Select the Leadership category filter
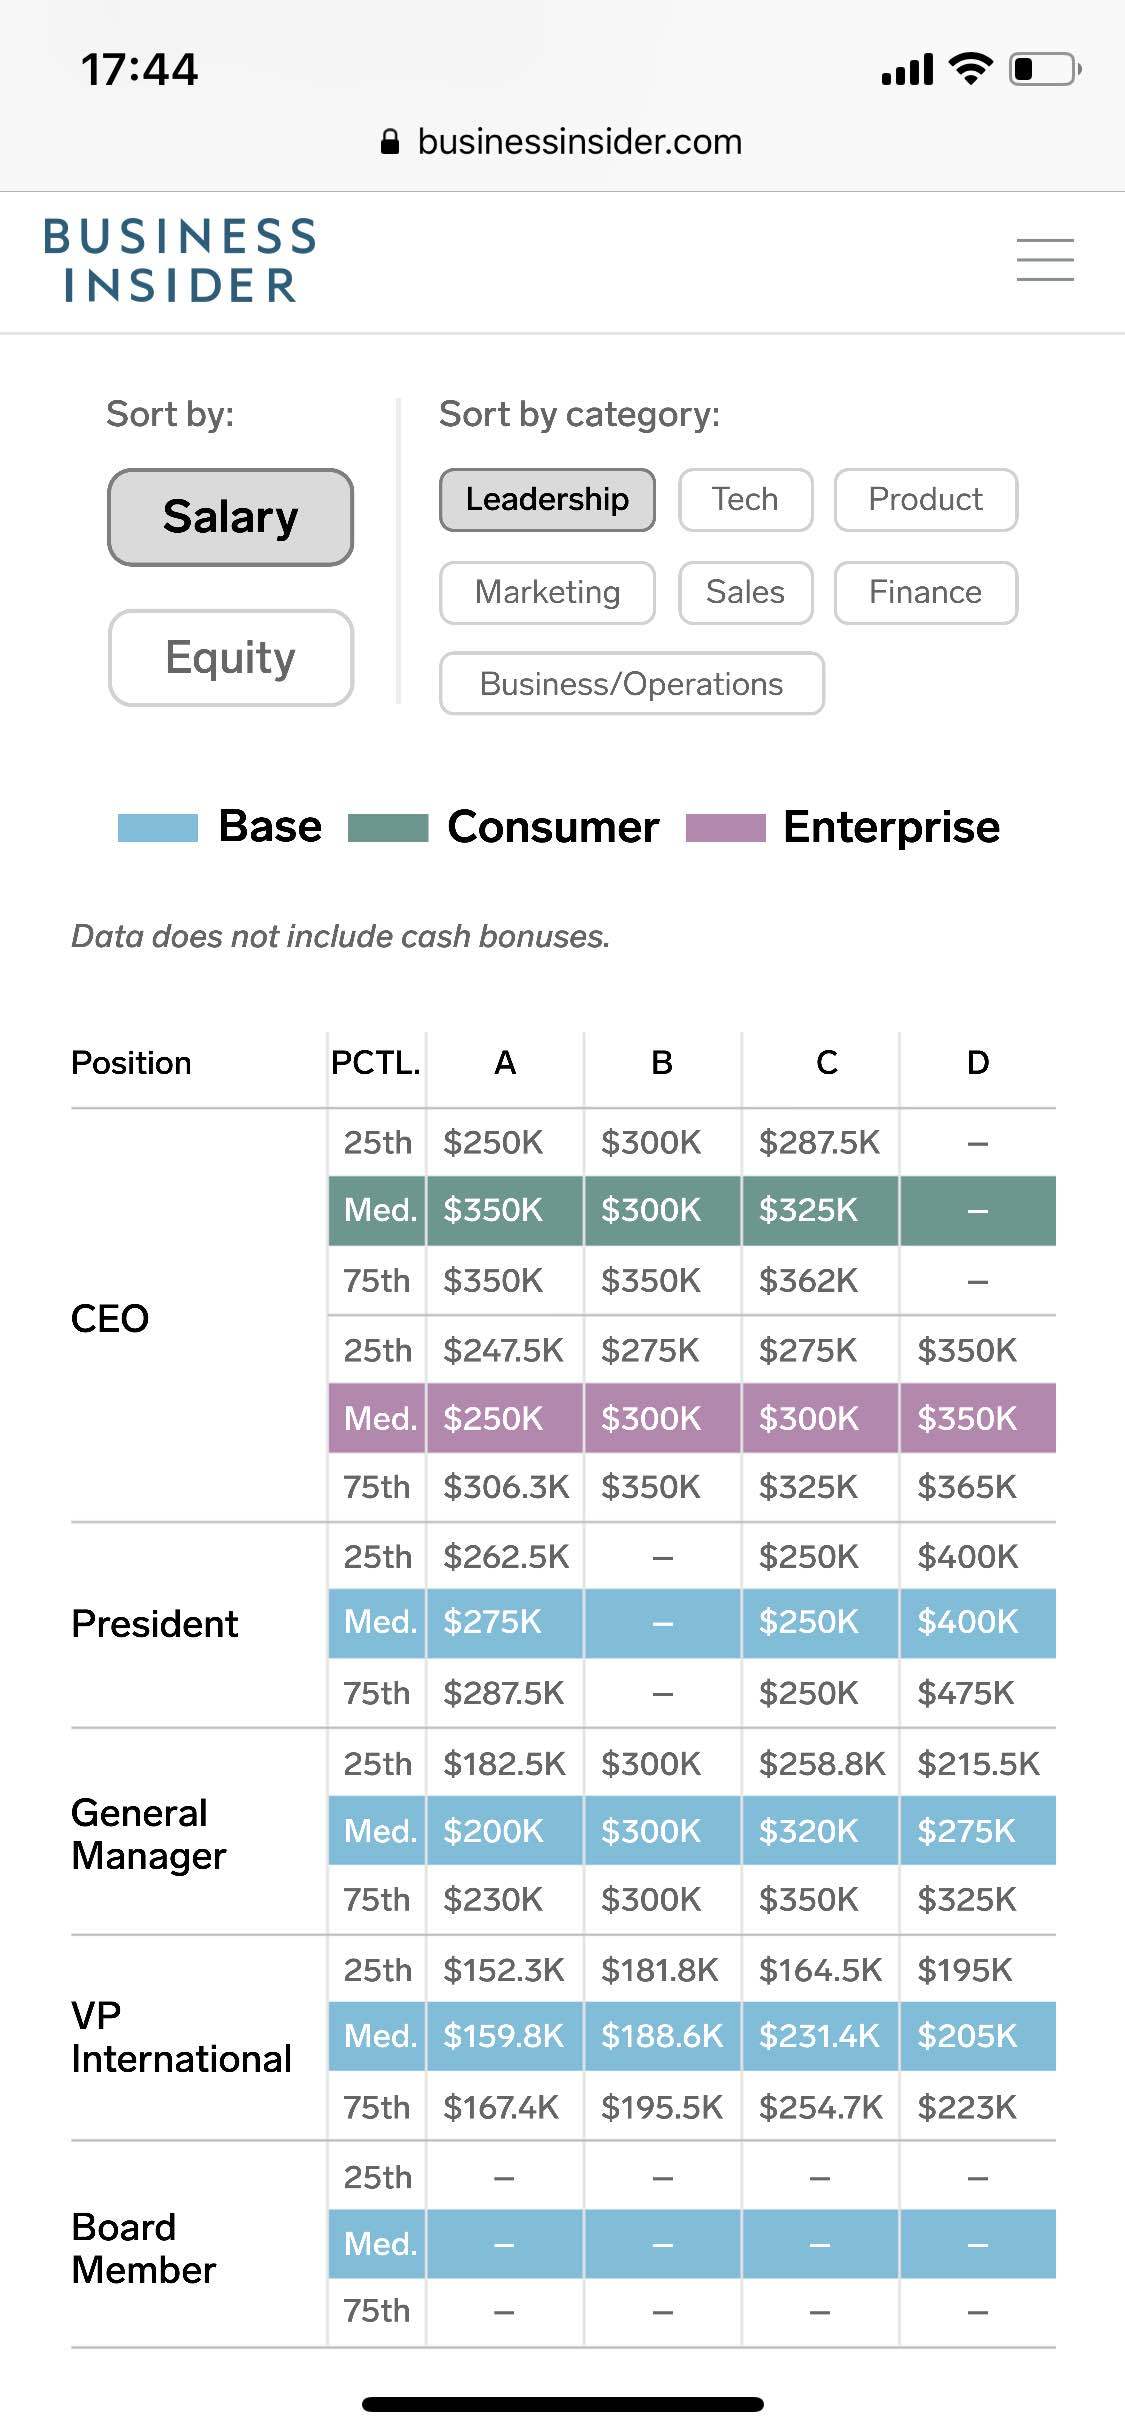 coord(547,499)
